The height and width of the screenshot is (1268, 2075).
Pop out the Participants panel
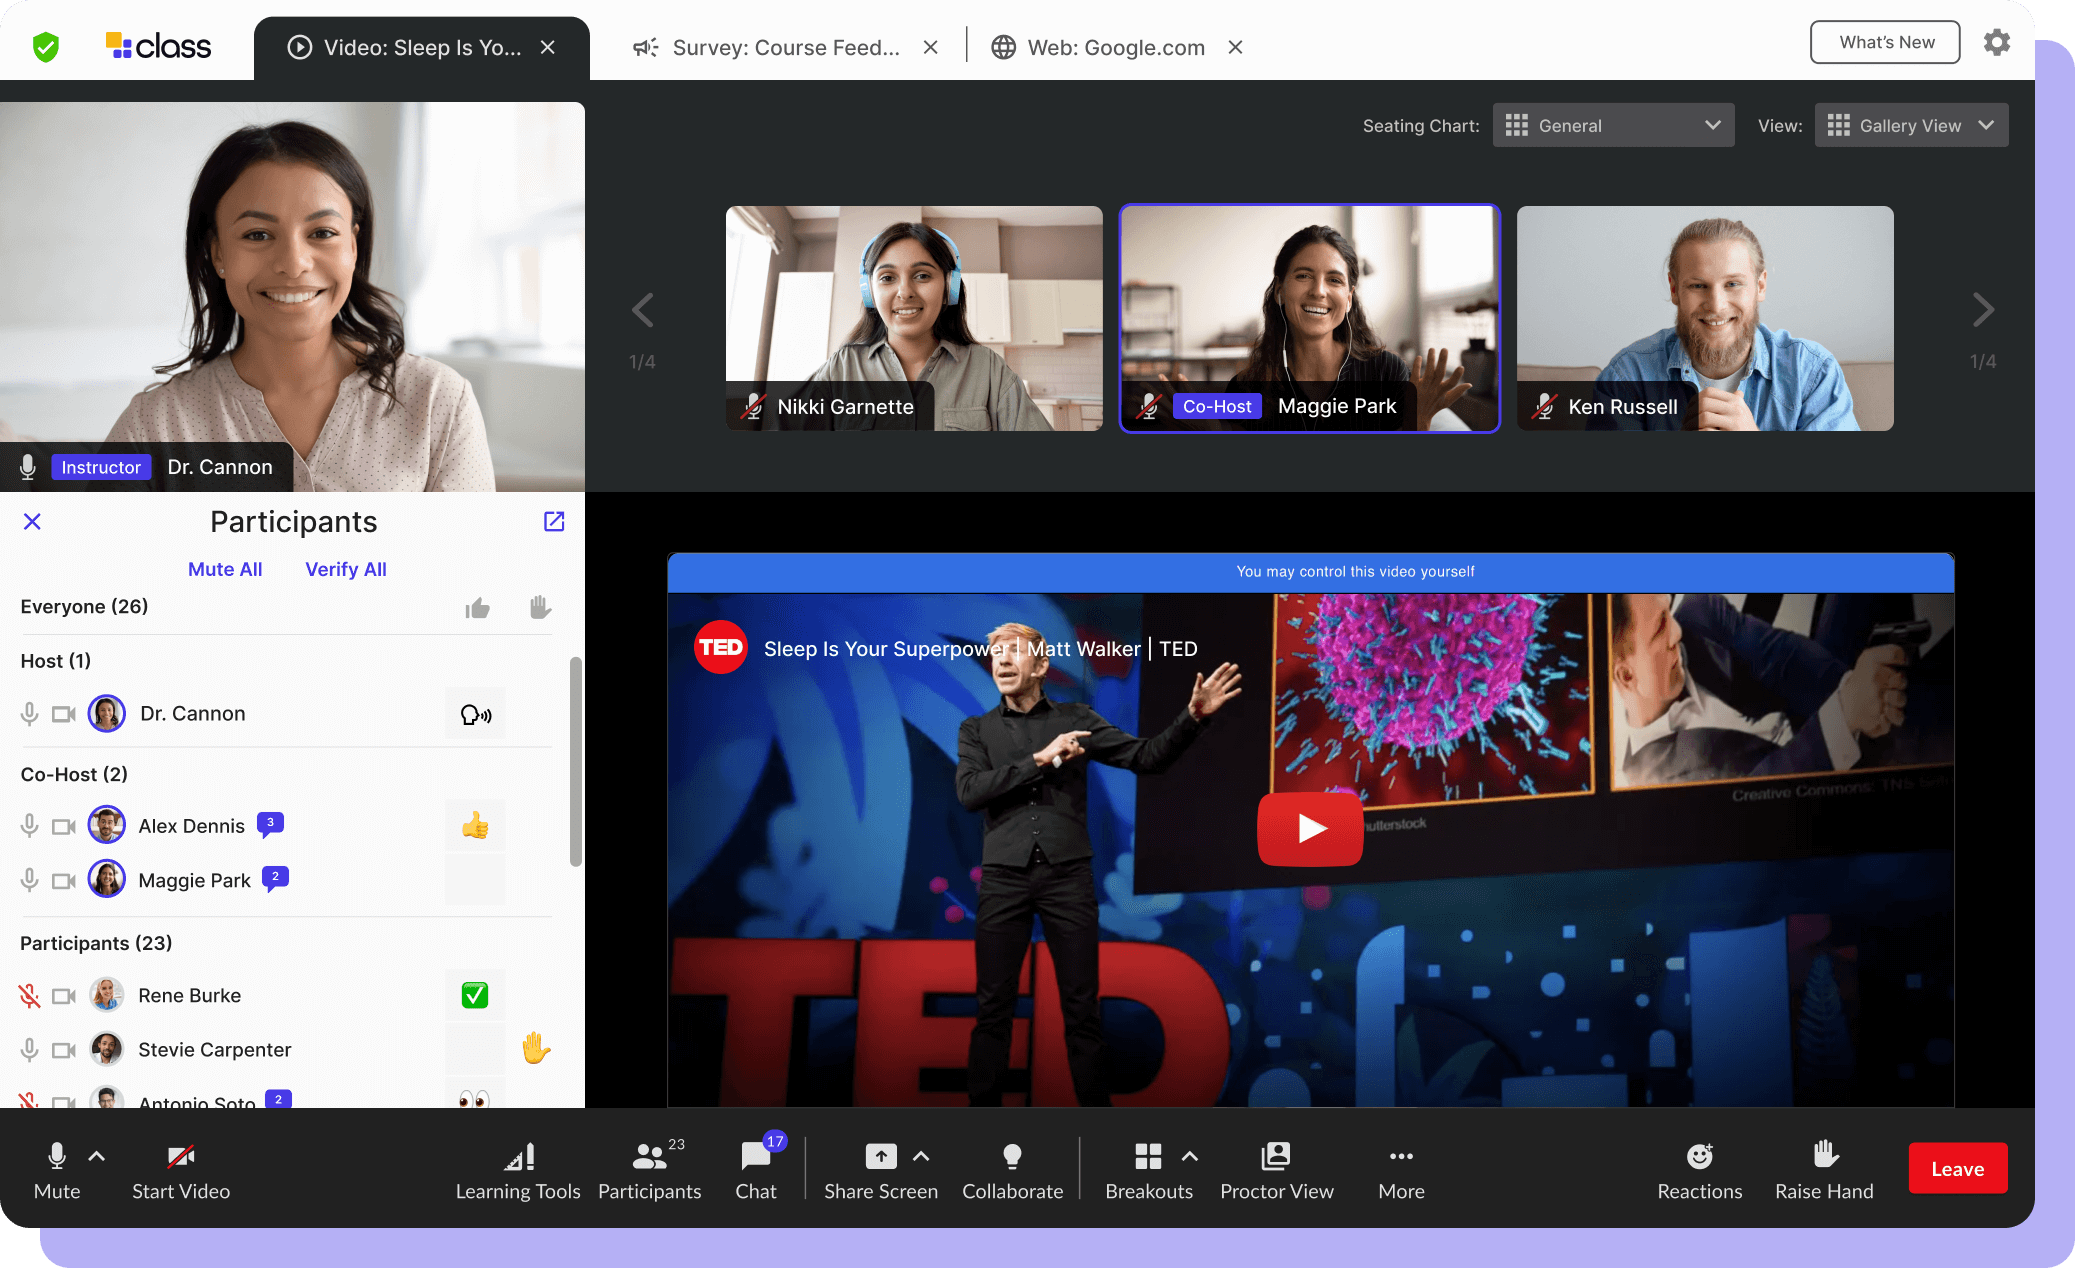(x=554, y=521)
